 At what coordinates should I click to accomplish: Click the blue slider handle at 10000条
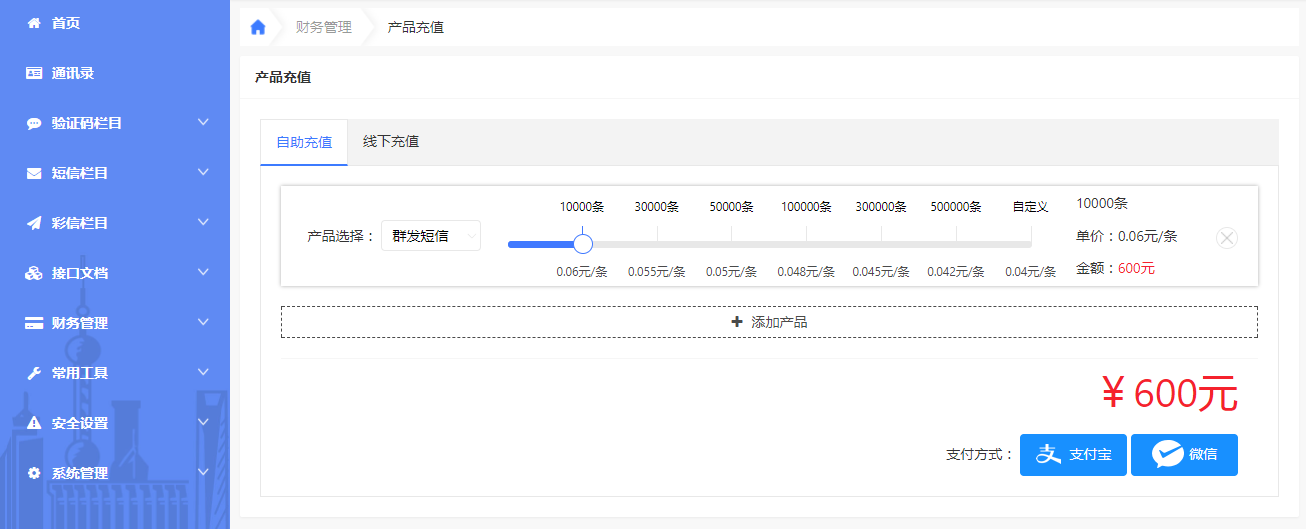click(583, 244)
